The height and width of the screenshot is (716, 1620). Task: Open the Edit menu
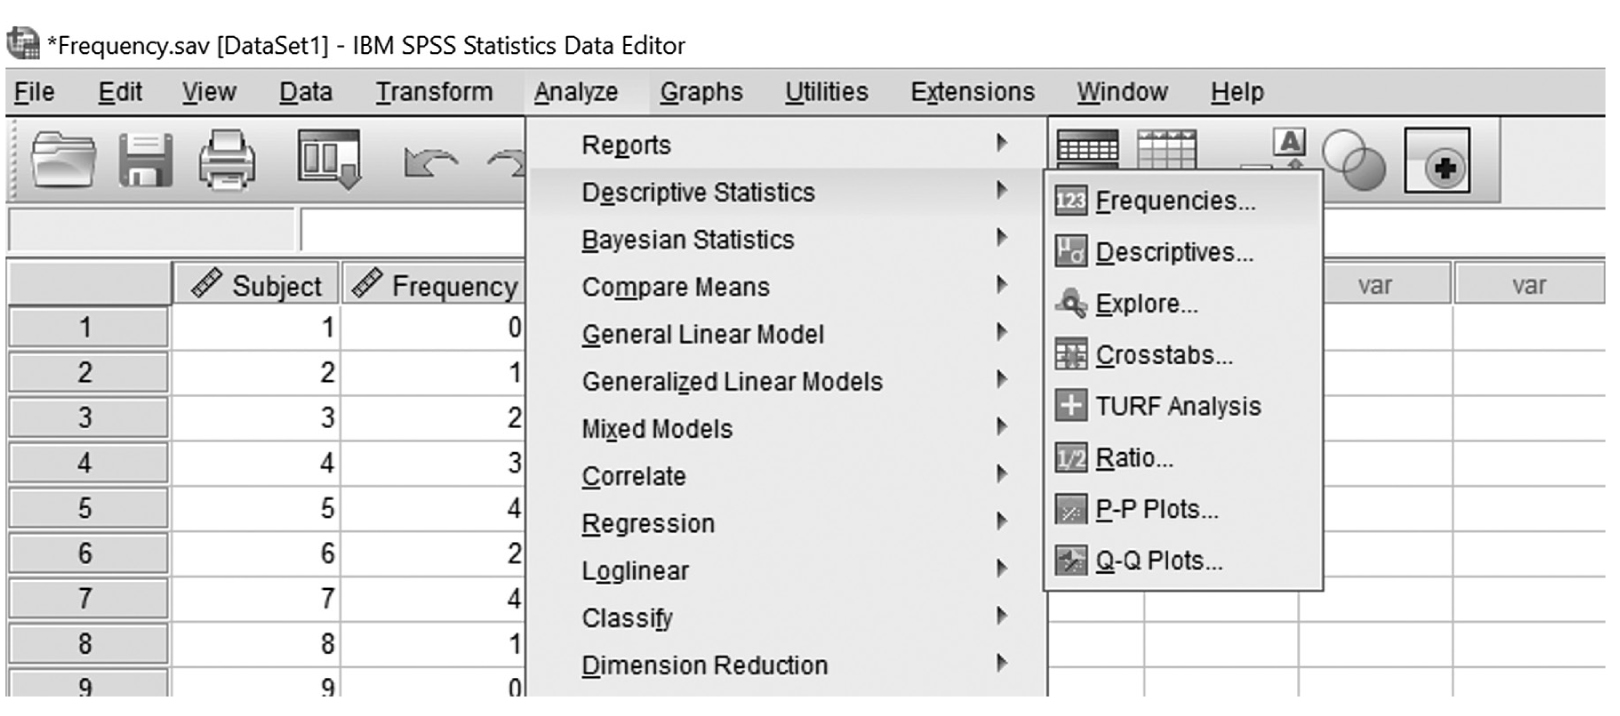pyautogui.click(x=120, y=92)
